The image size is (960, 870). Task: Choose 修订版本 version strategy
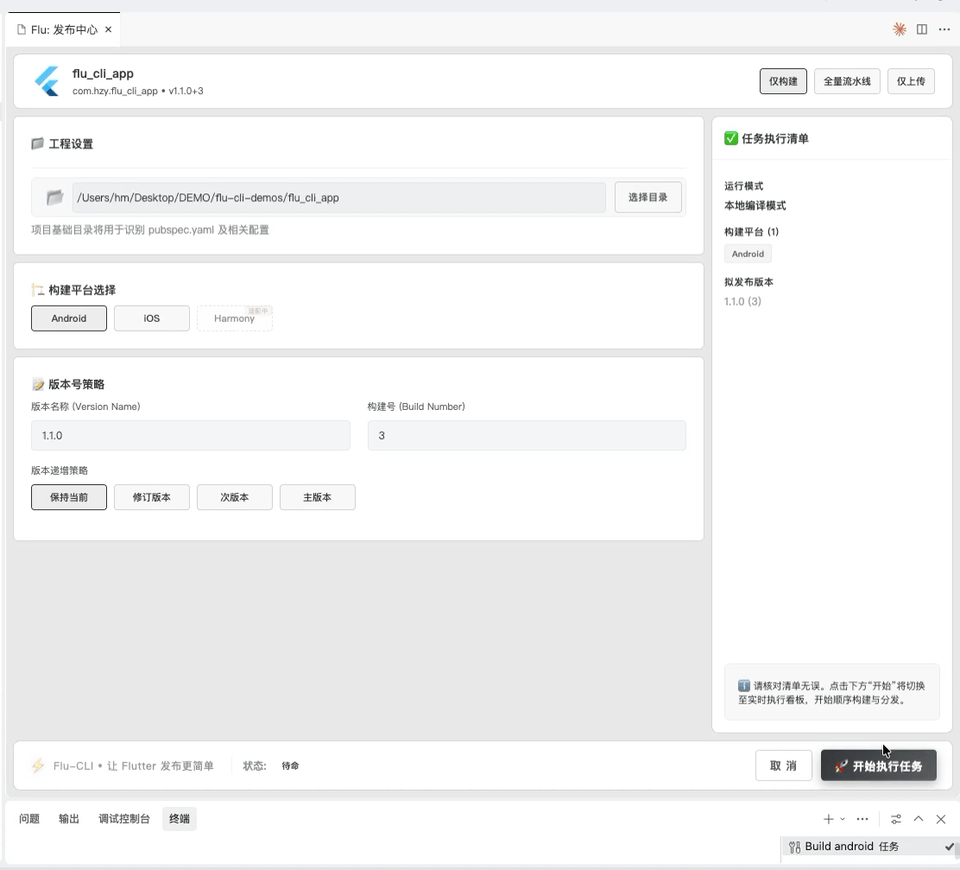[152, 497]
